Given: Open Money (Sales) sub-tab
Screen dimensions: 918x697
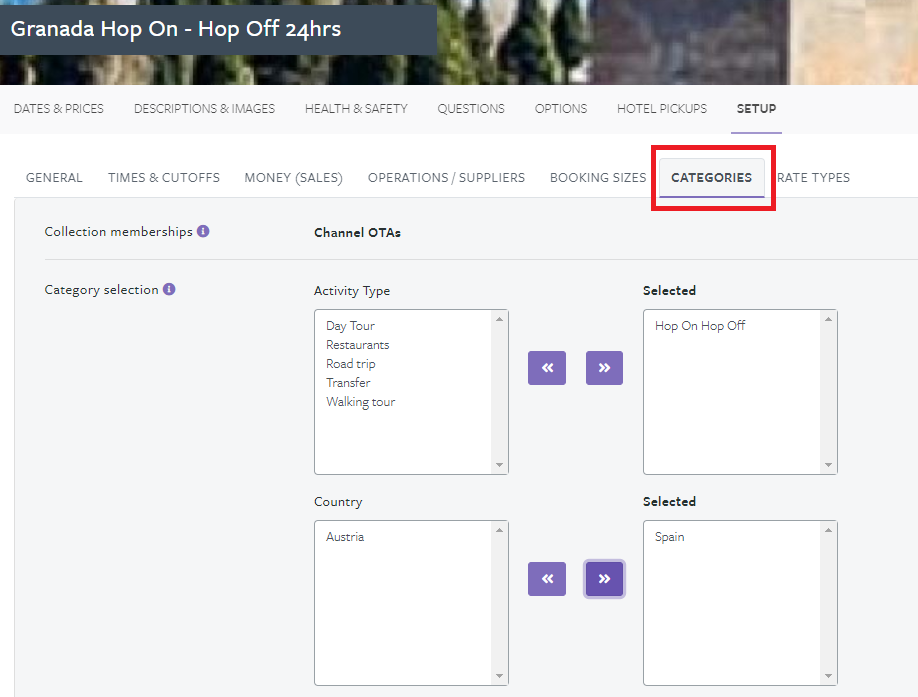Looking at the screenshot, I should [x=293, y=178].
